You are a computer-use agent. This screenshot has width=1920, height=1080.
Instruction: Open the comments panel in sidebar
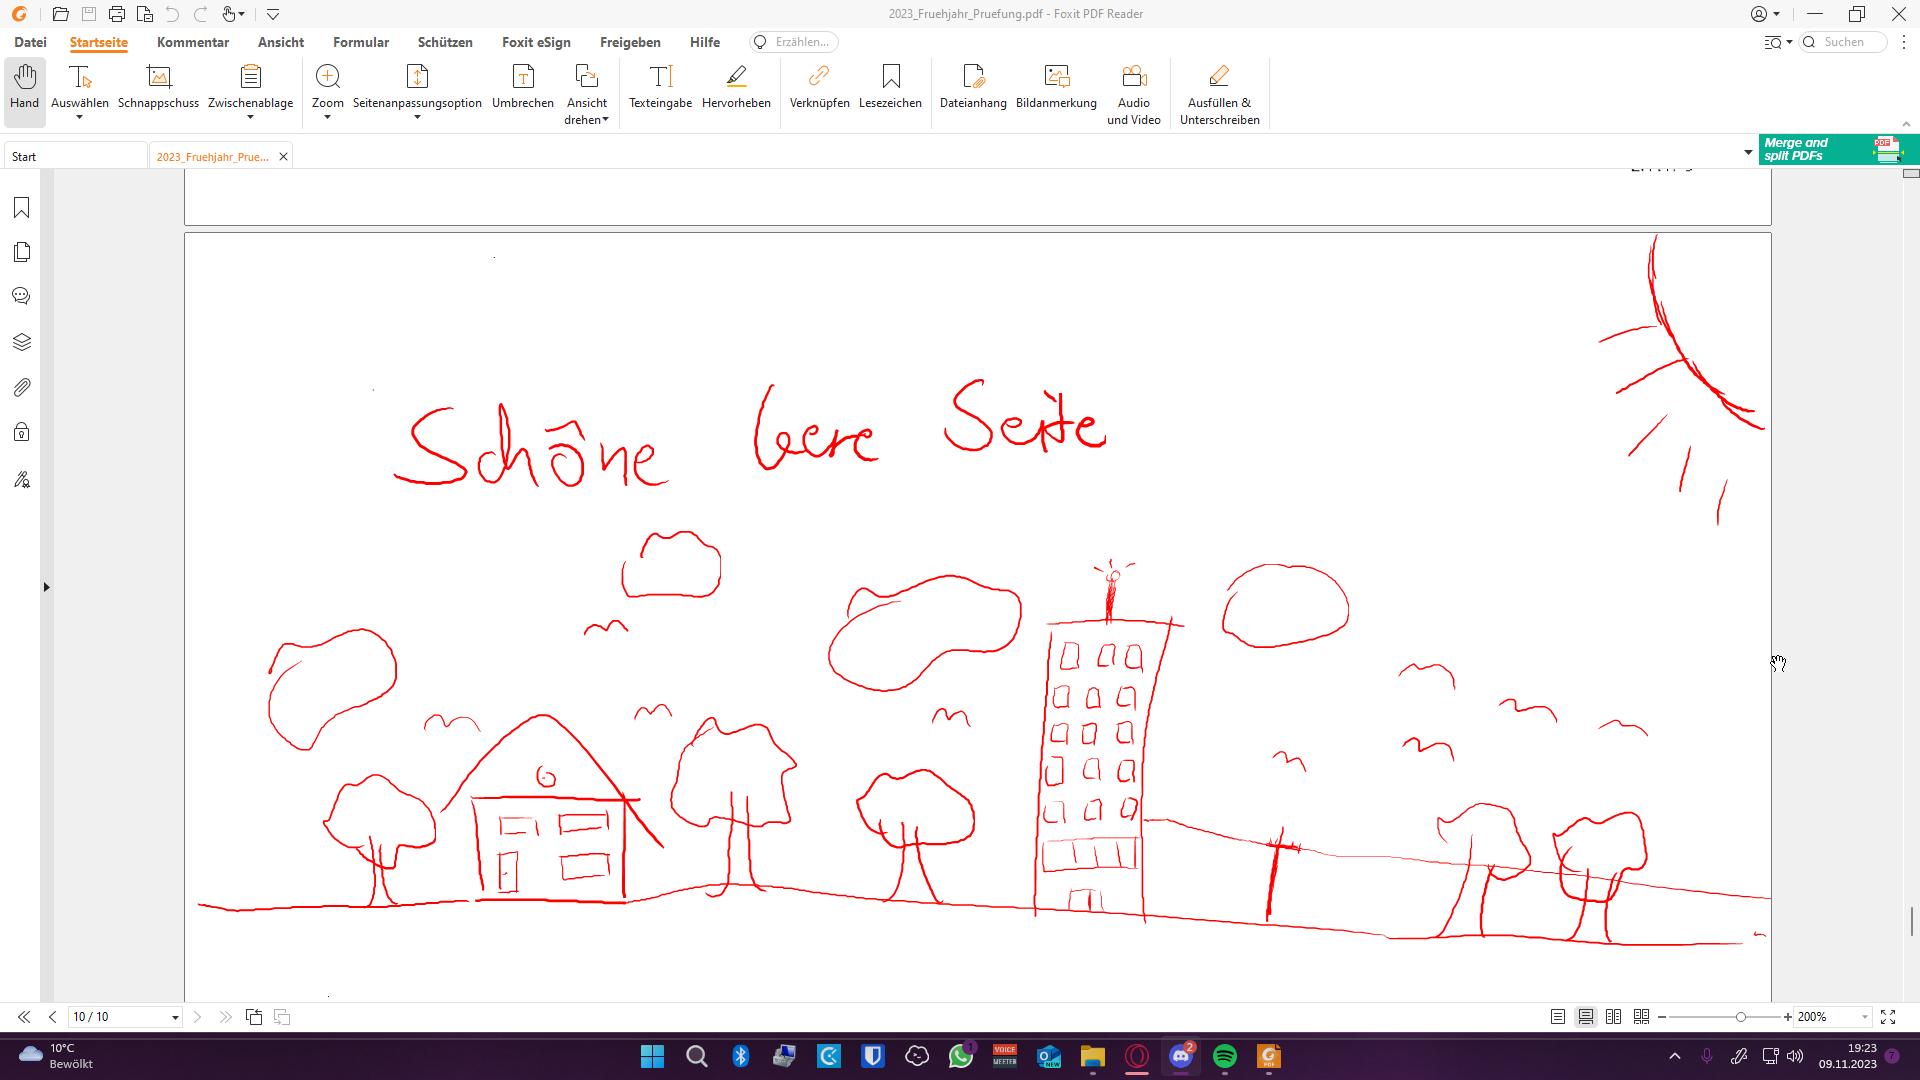click(x=21, y=296)
